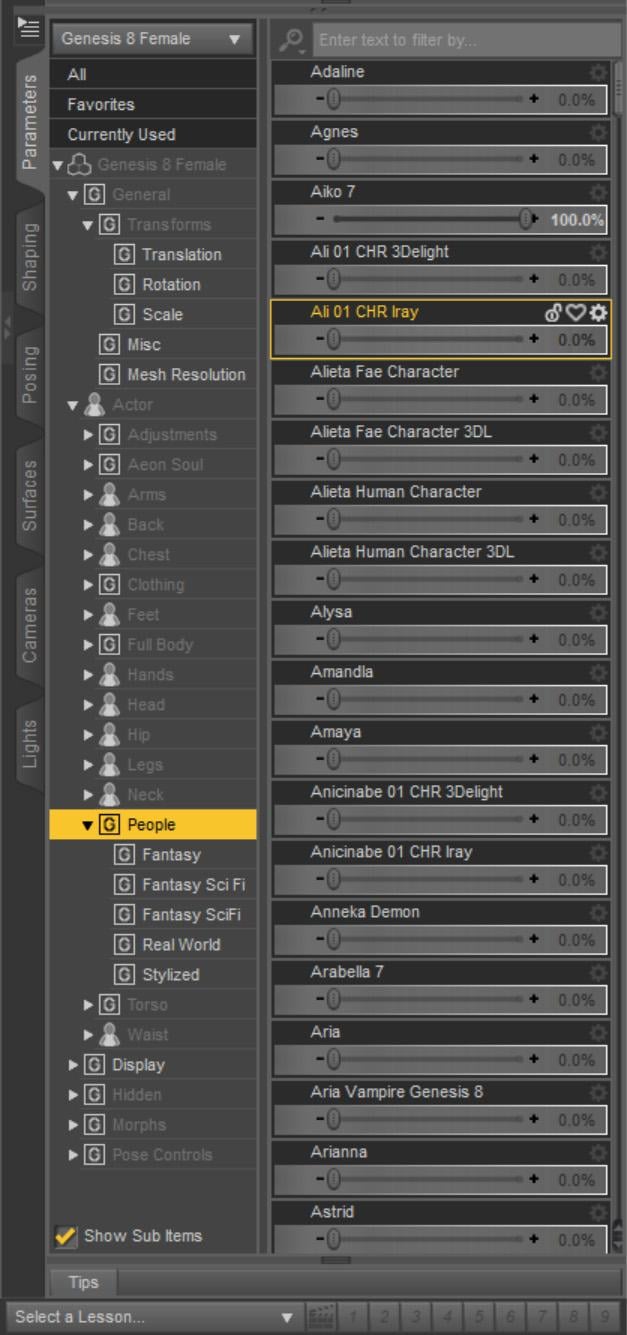Click link icon on Ali 01 CHR Iray
This screenshot has height=1335, width=627.
(554, 313)
